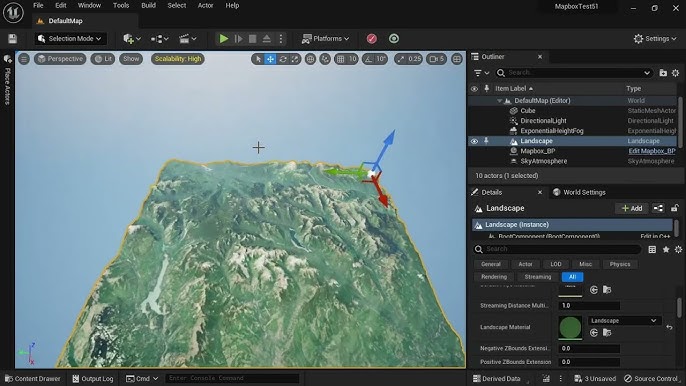This screenshot has height=386, width=686.
Task: Open the Tools menu
Action: tap(121, 5)
